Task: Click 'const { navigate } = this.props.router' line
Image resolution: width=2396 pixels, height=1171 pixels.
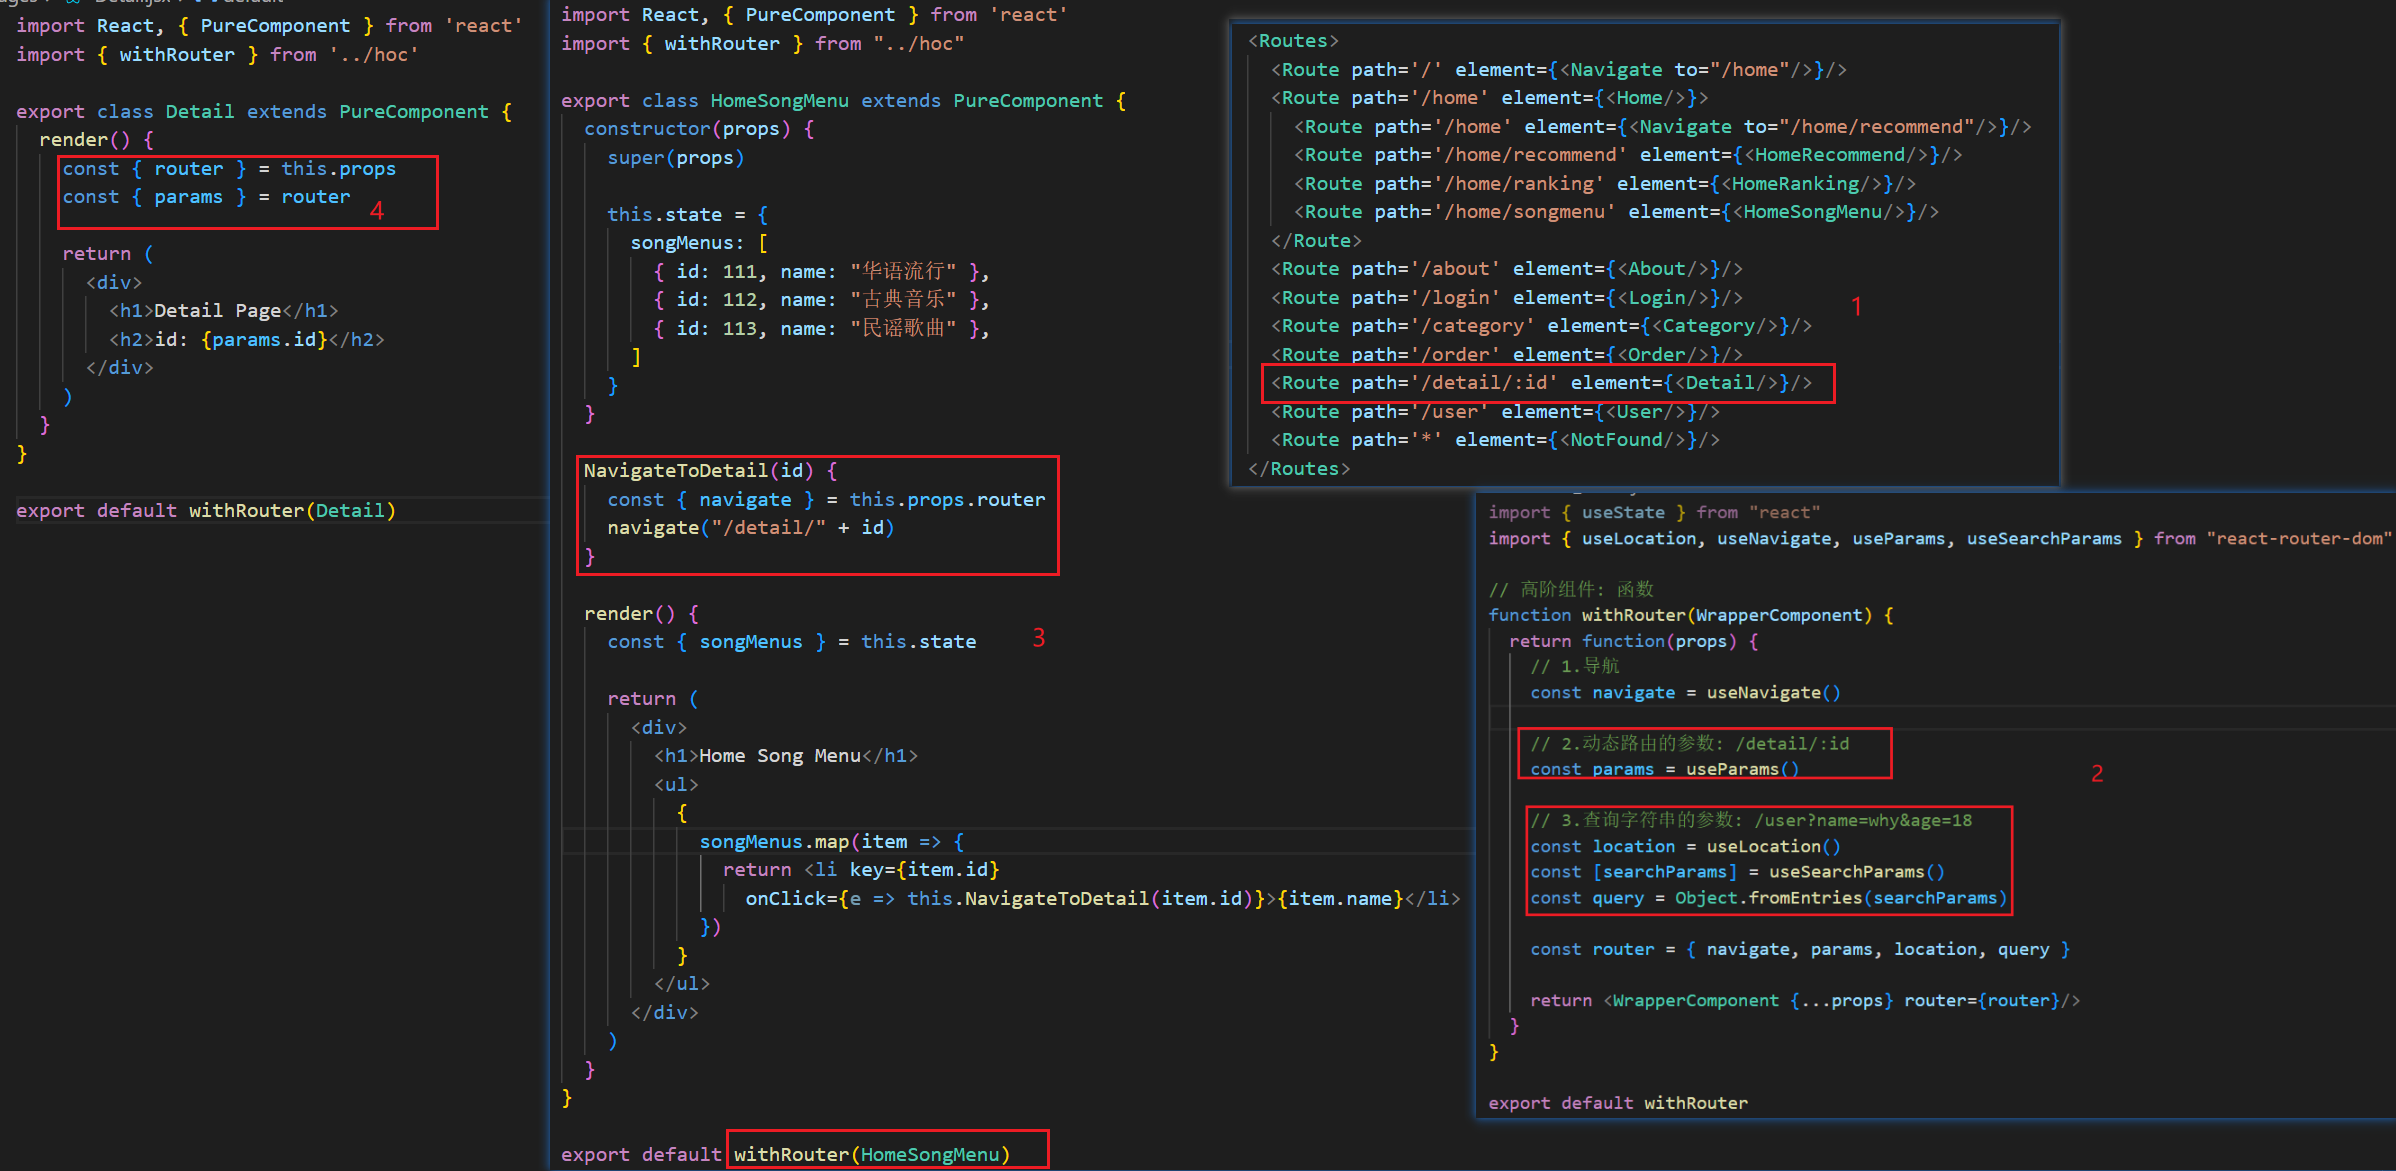Action: click(826, 500)
